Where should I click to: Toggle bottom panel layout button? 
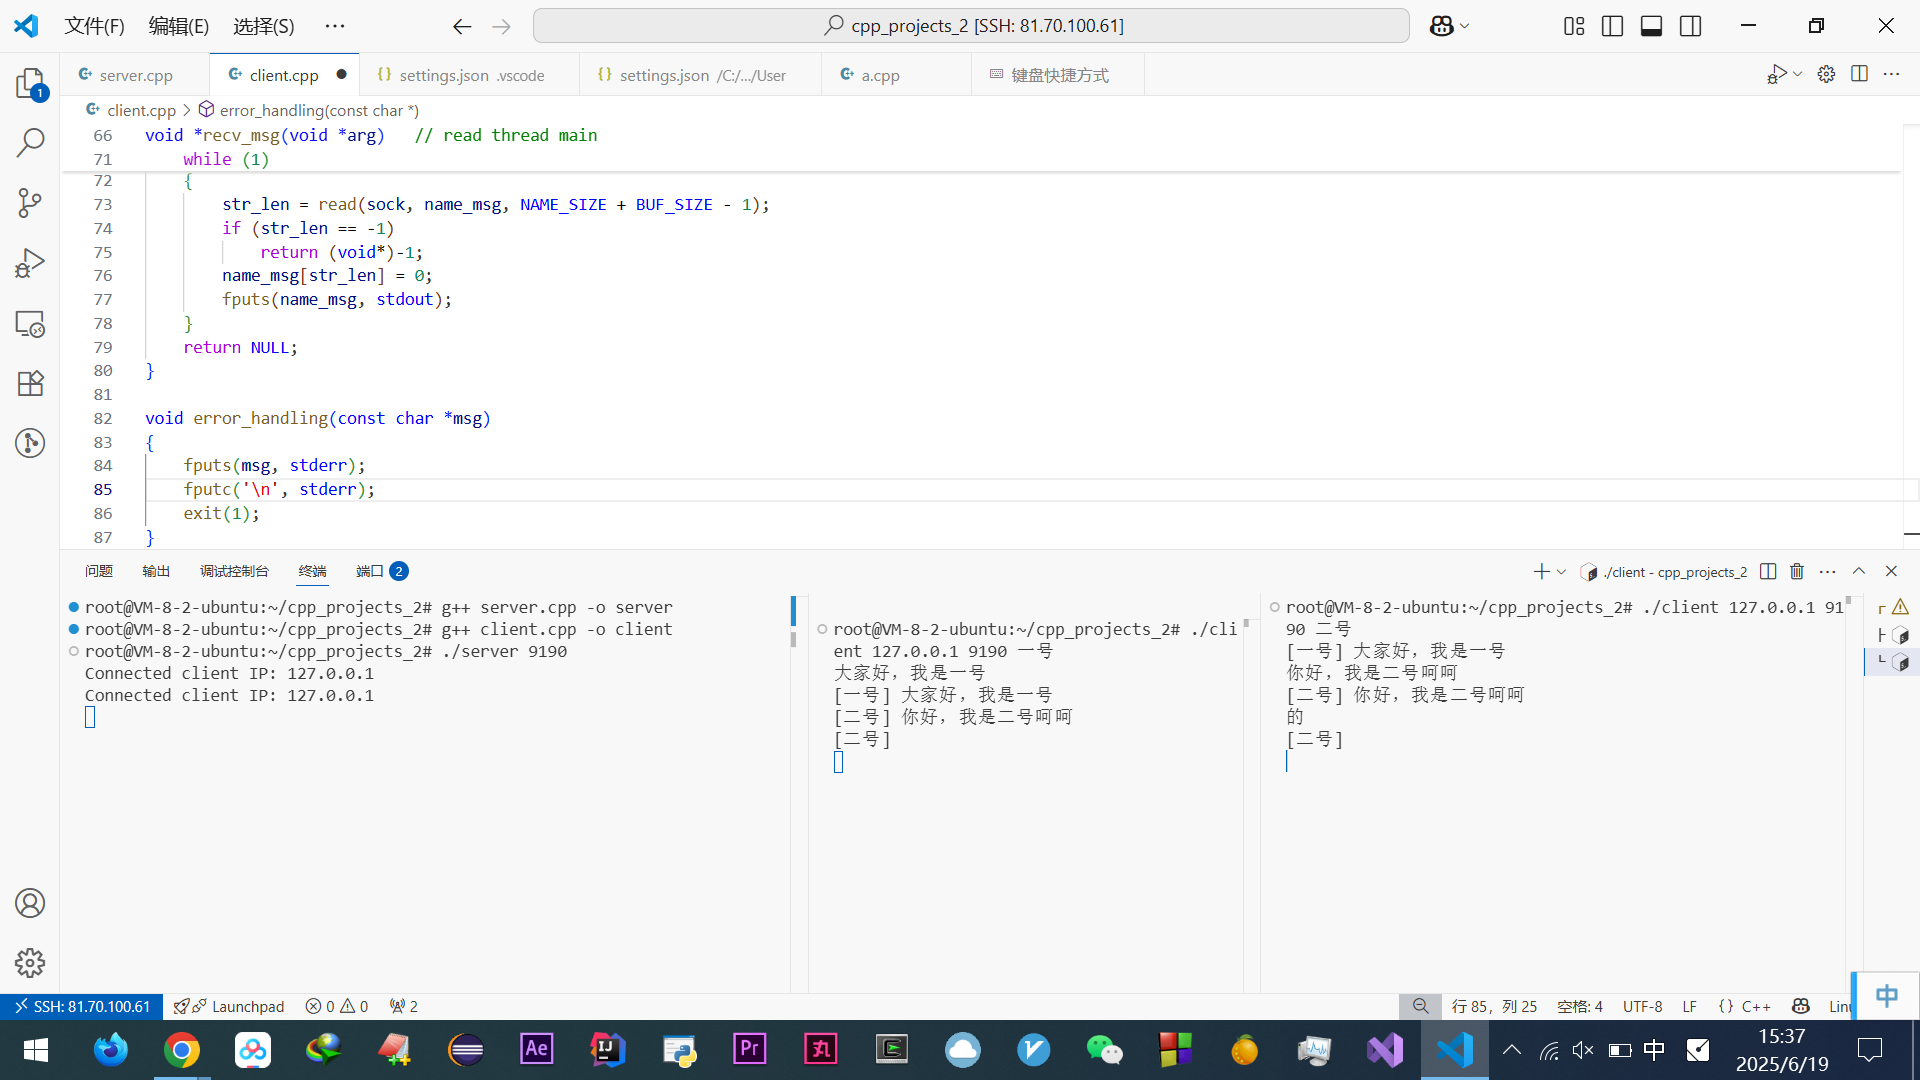pyautogui.click(x=1651, y=26)
